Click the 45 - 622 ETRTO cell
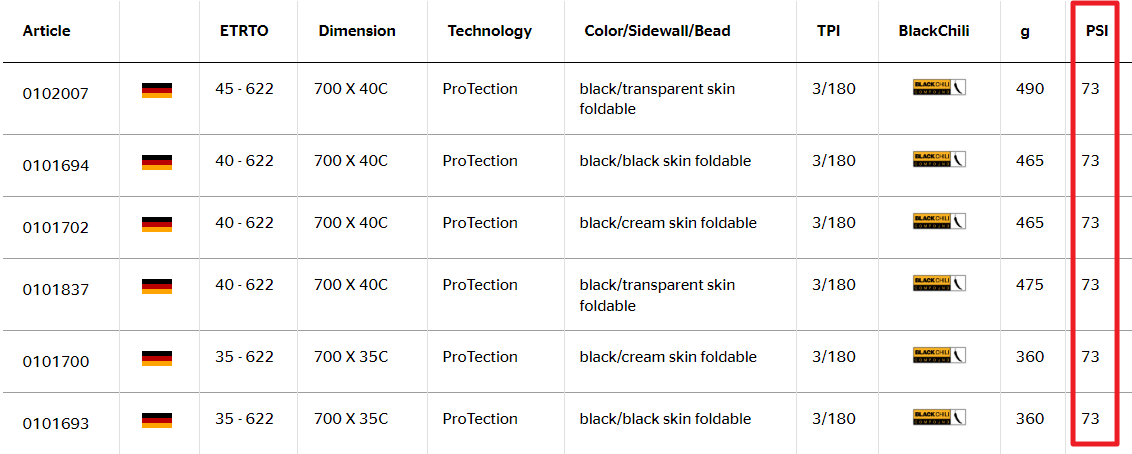This screenshot has width=1132, height=454. tap(244, 89)
